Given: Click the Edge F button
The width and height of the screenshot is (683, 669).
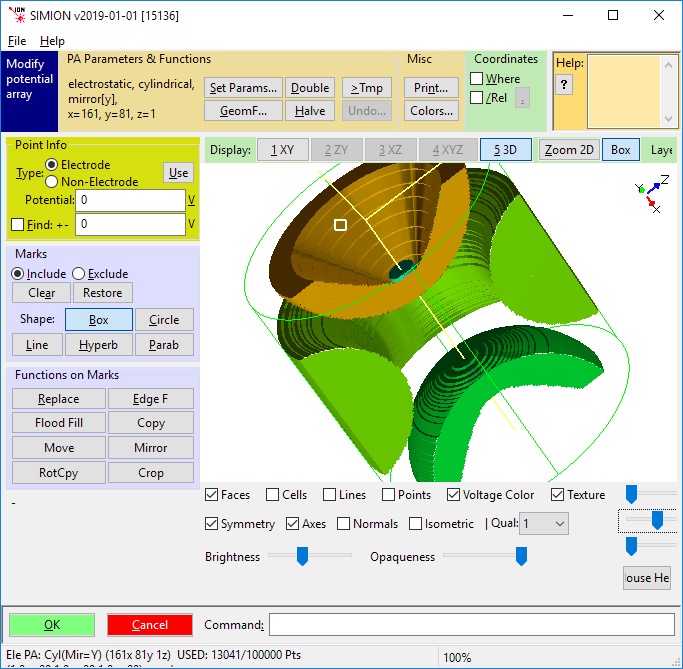Looking at the screenshot, I should point(151,399).
